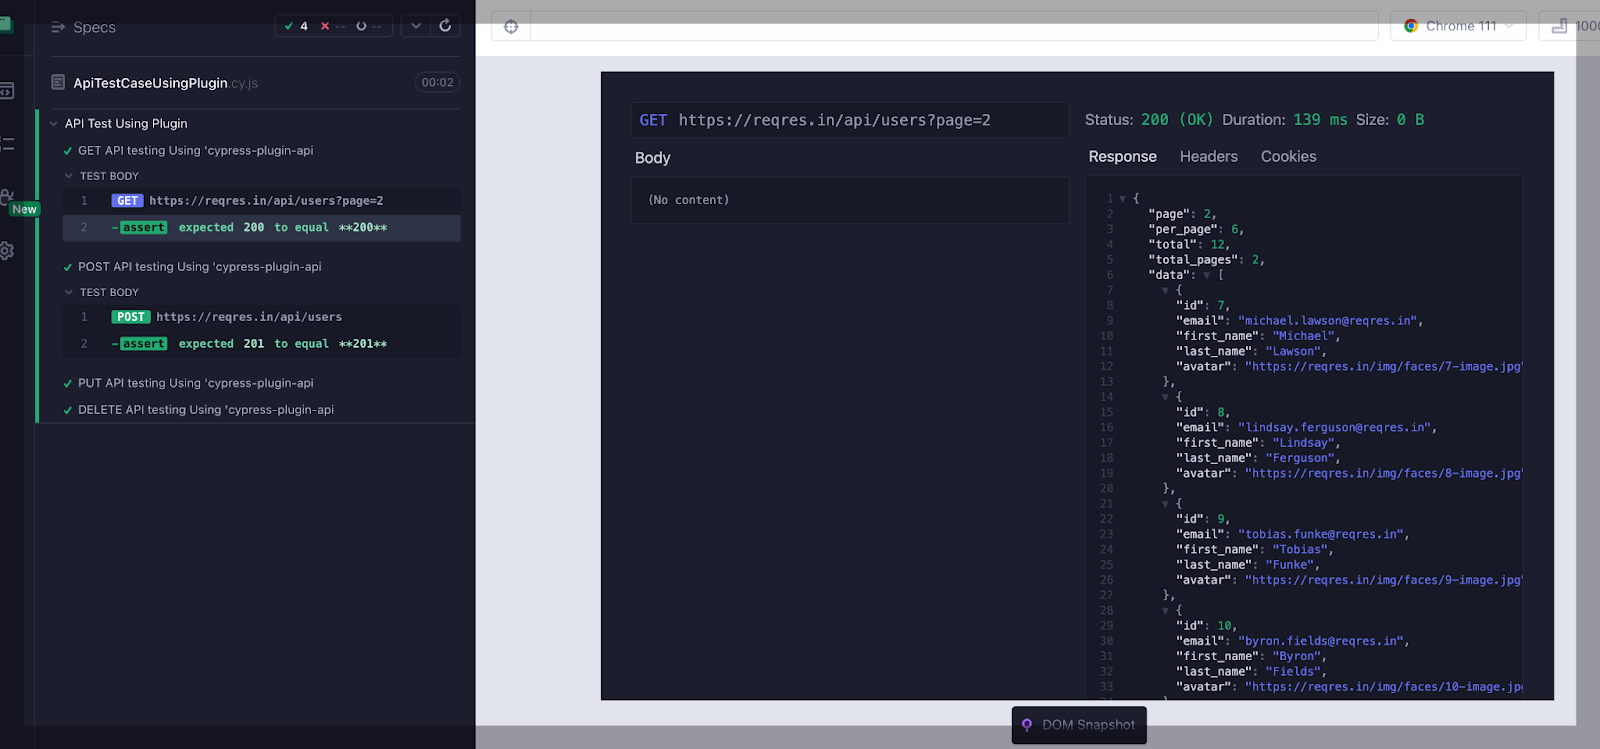Image resolution: width=1600 pixels, height=749 pixels.
Task: Click the "total_pages": 2 JSON line
Action: point(1206,260)
